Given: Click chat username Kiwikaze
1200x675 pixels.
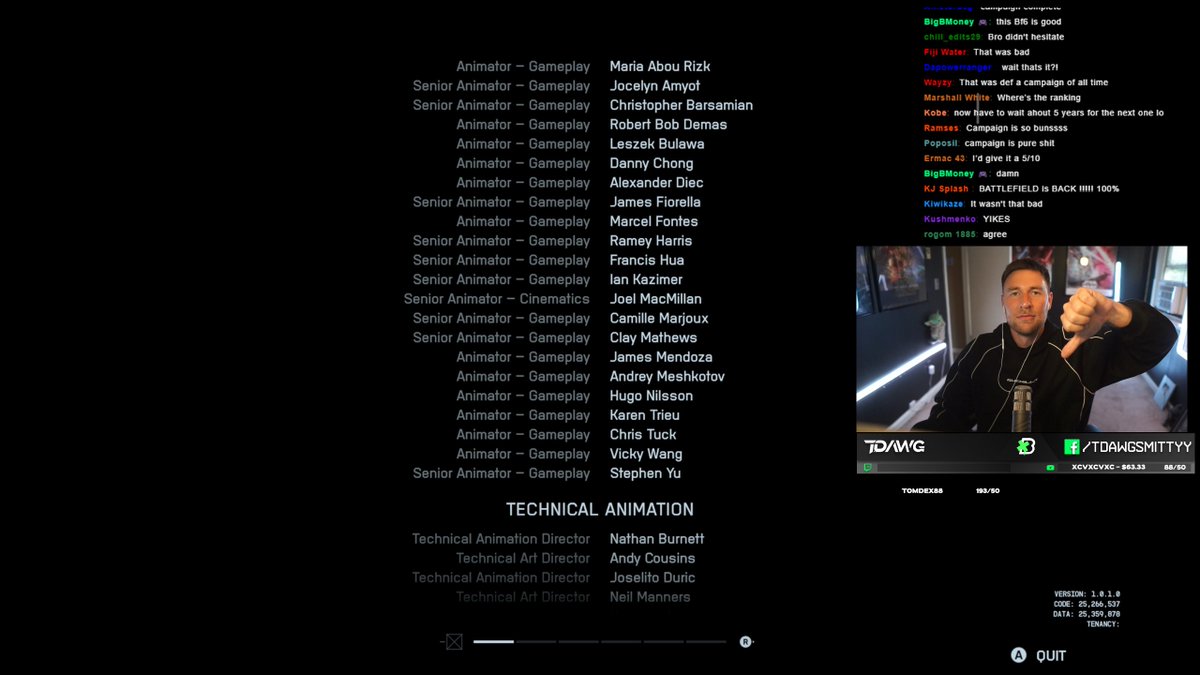Looking at the screenshot, I should tap(944, 204).
